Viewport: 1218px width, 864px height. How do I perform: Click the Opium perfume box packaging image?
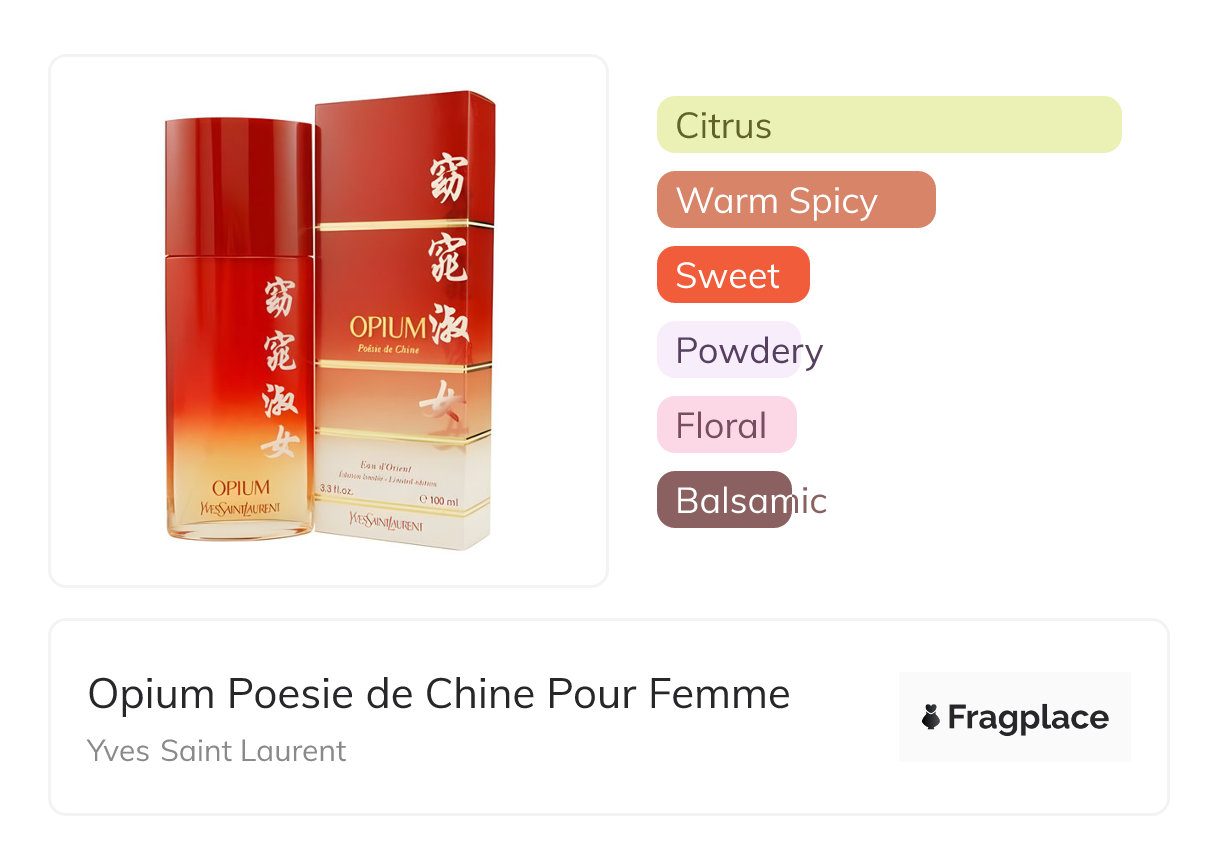point(405,320)
